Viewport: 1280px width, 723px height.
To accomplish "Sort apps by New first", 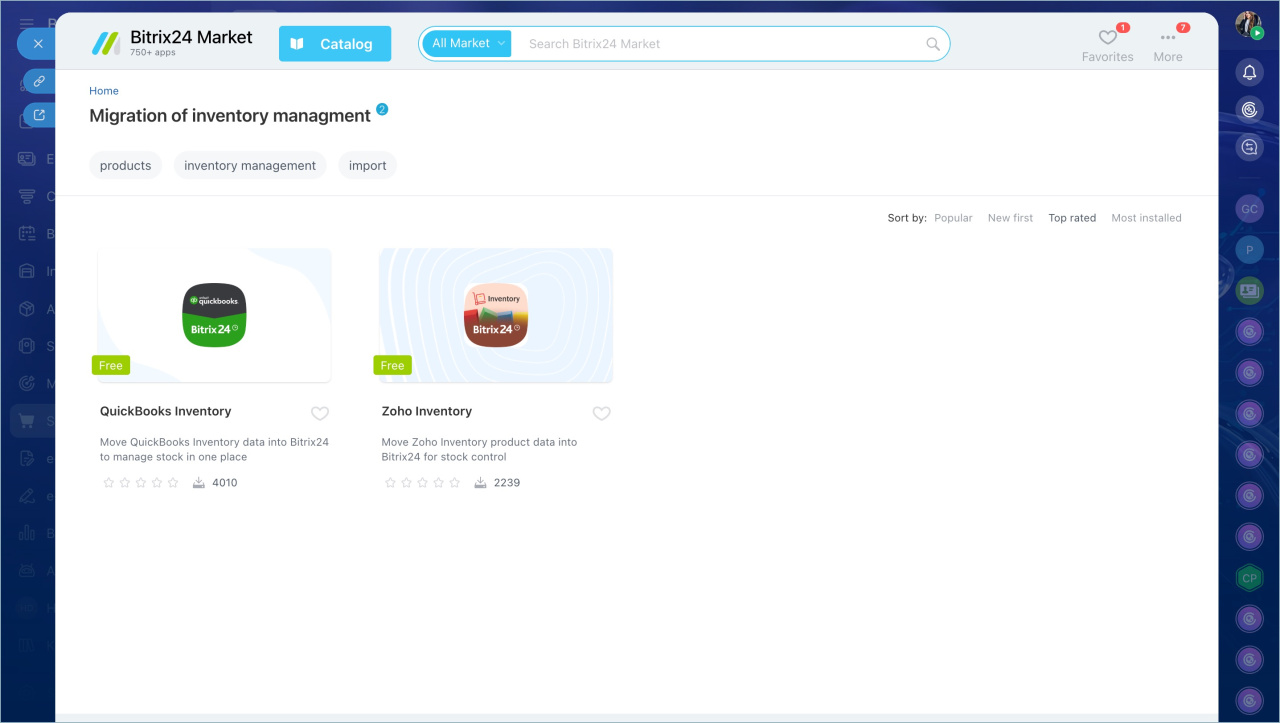I will pyautogui.click(x=1011, y=218).
